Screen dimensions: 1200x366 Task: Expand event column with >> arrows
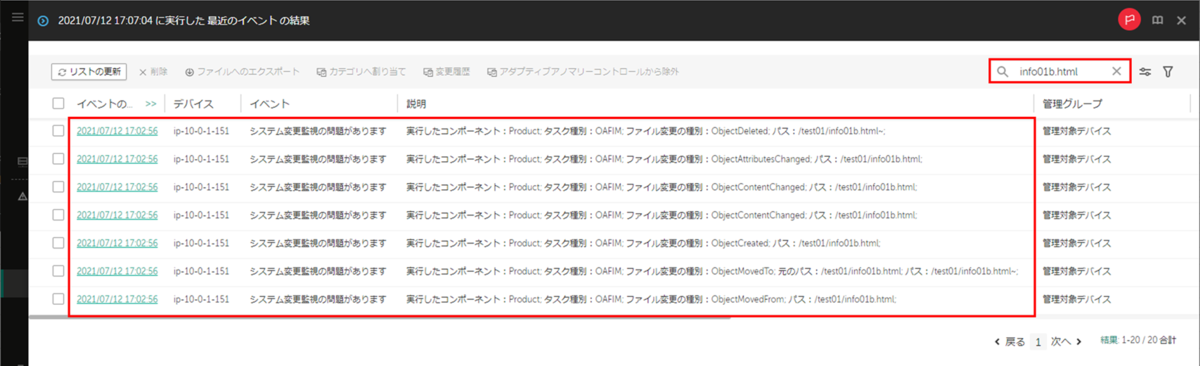[151, 103]
